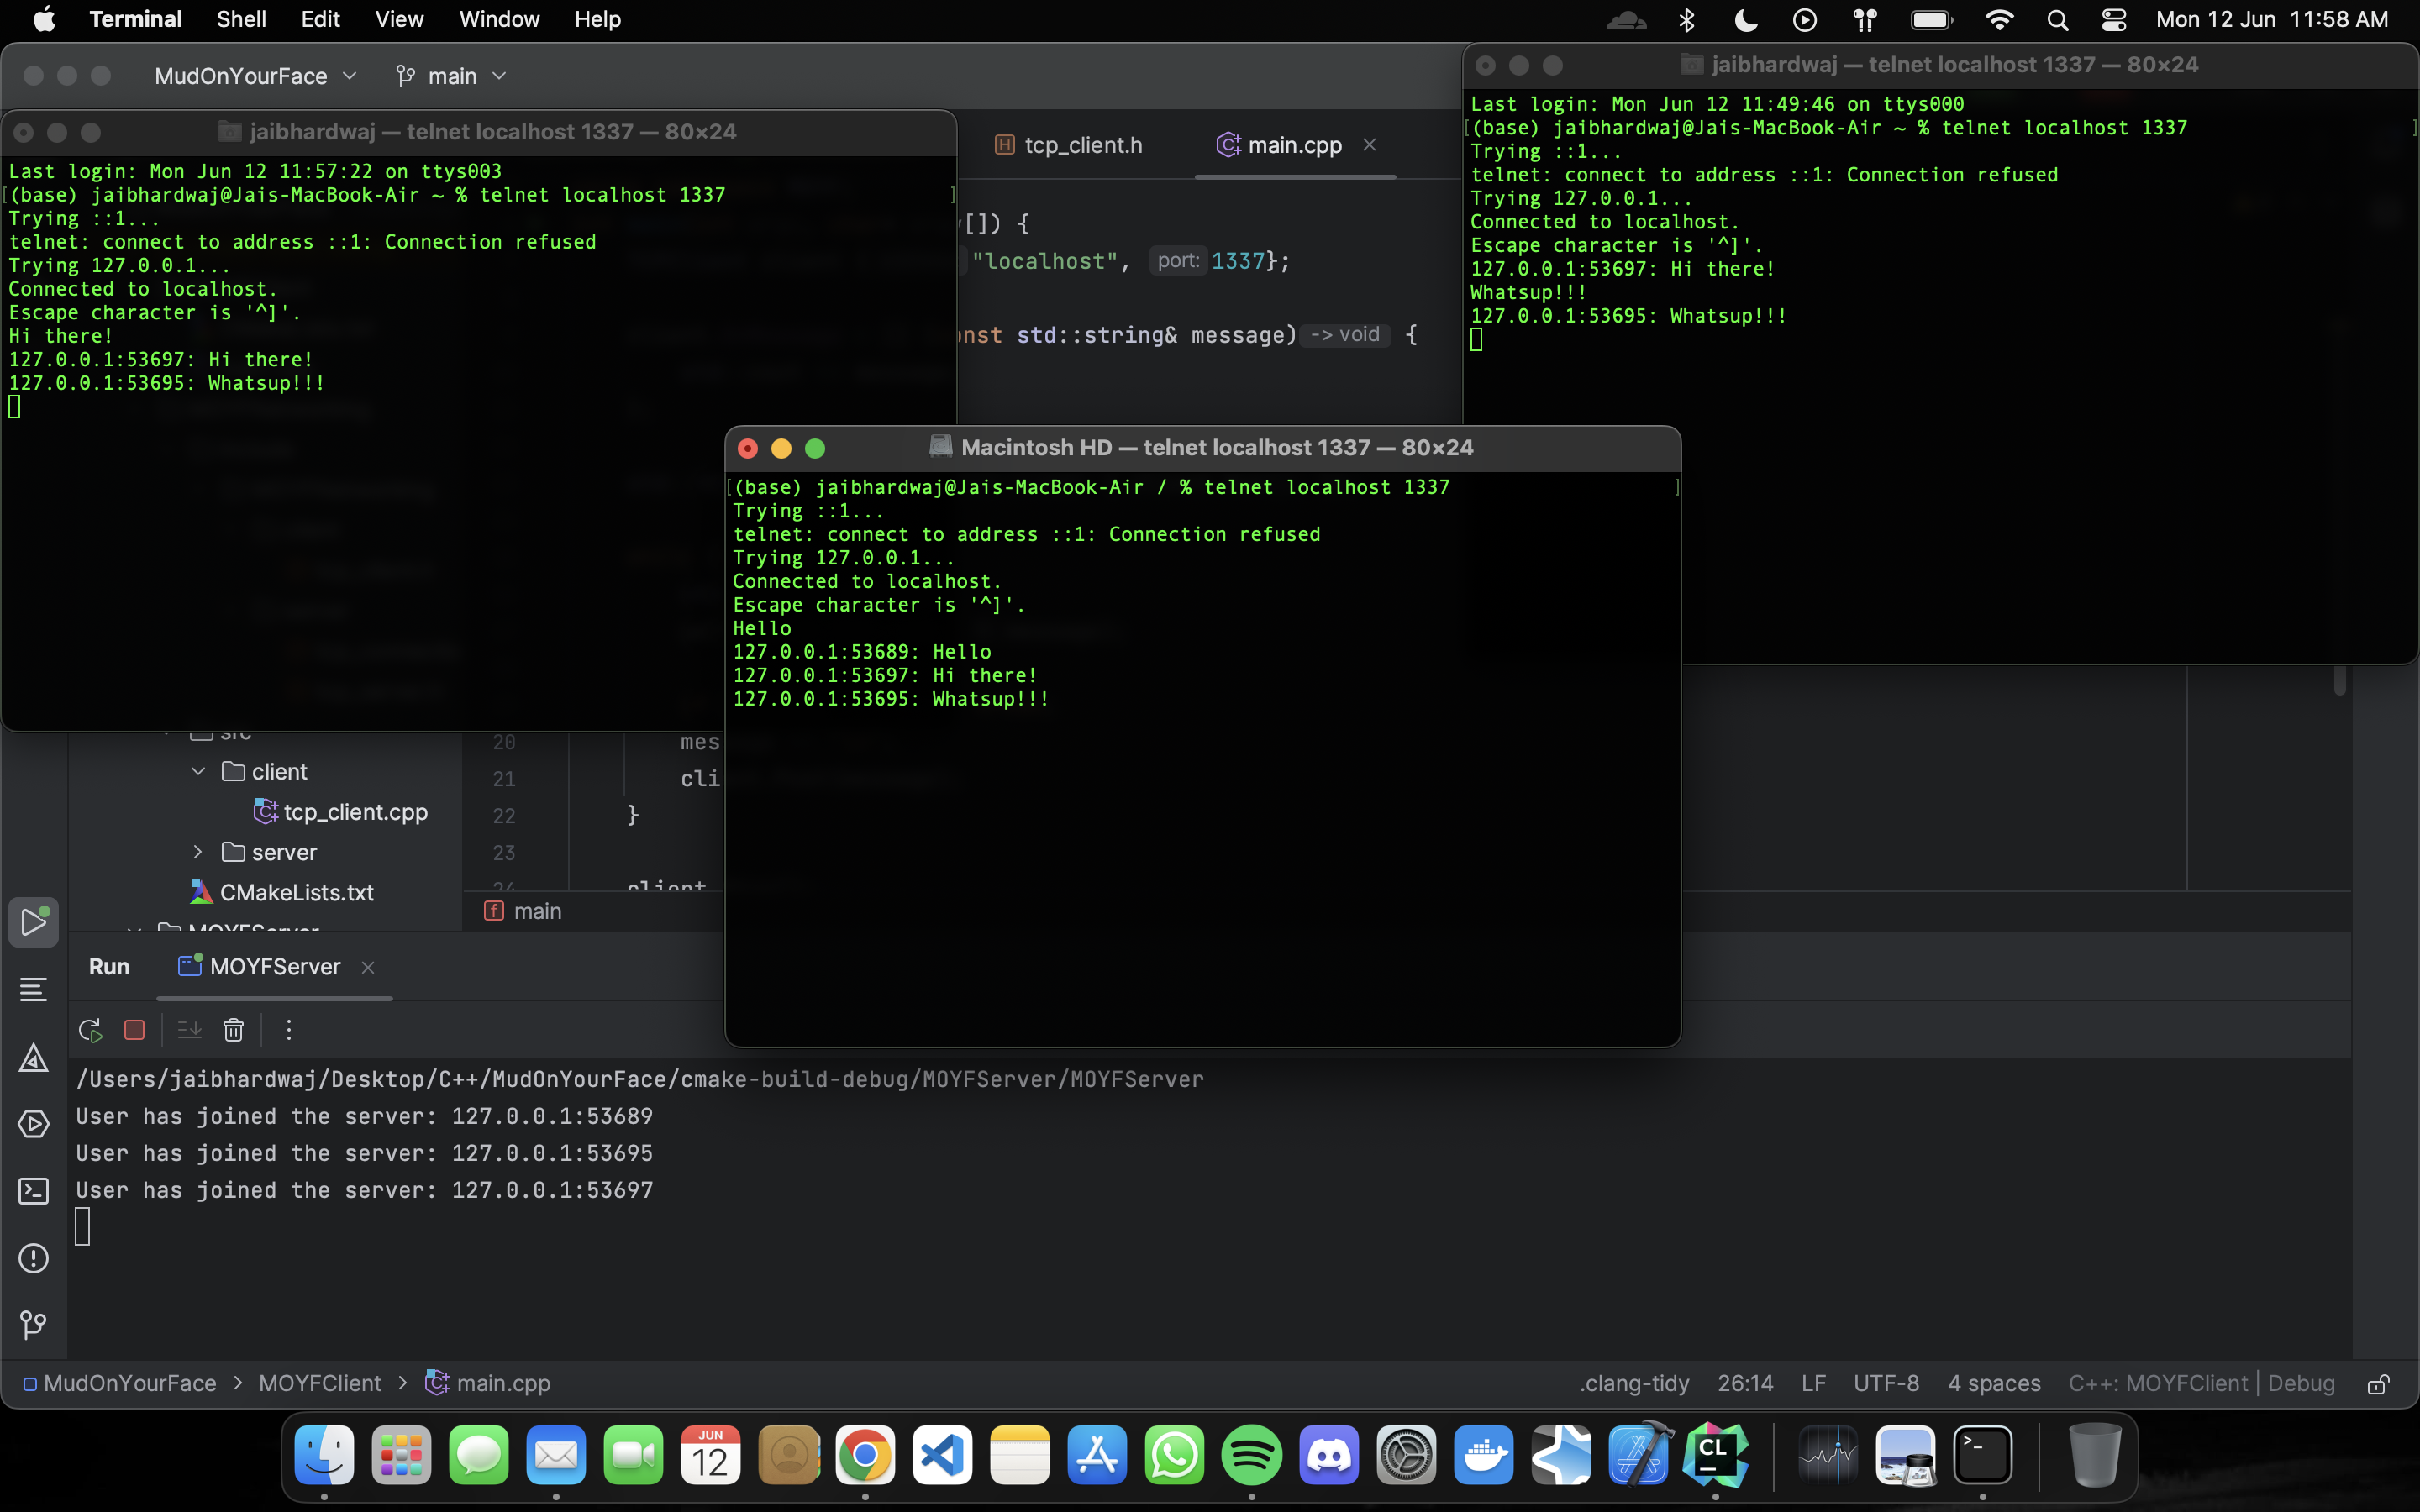This screenshot has height=1512, width=2420.
Task: Clear the run console with the trash icon
Action: point(233,1030)
